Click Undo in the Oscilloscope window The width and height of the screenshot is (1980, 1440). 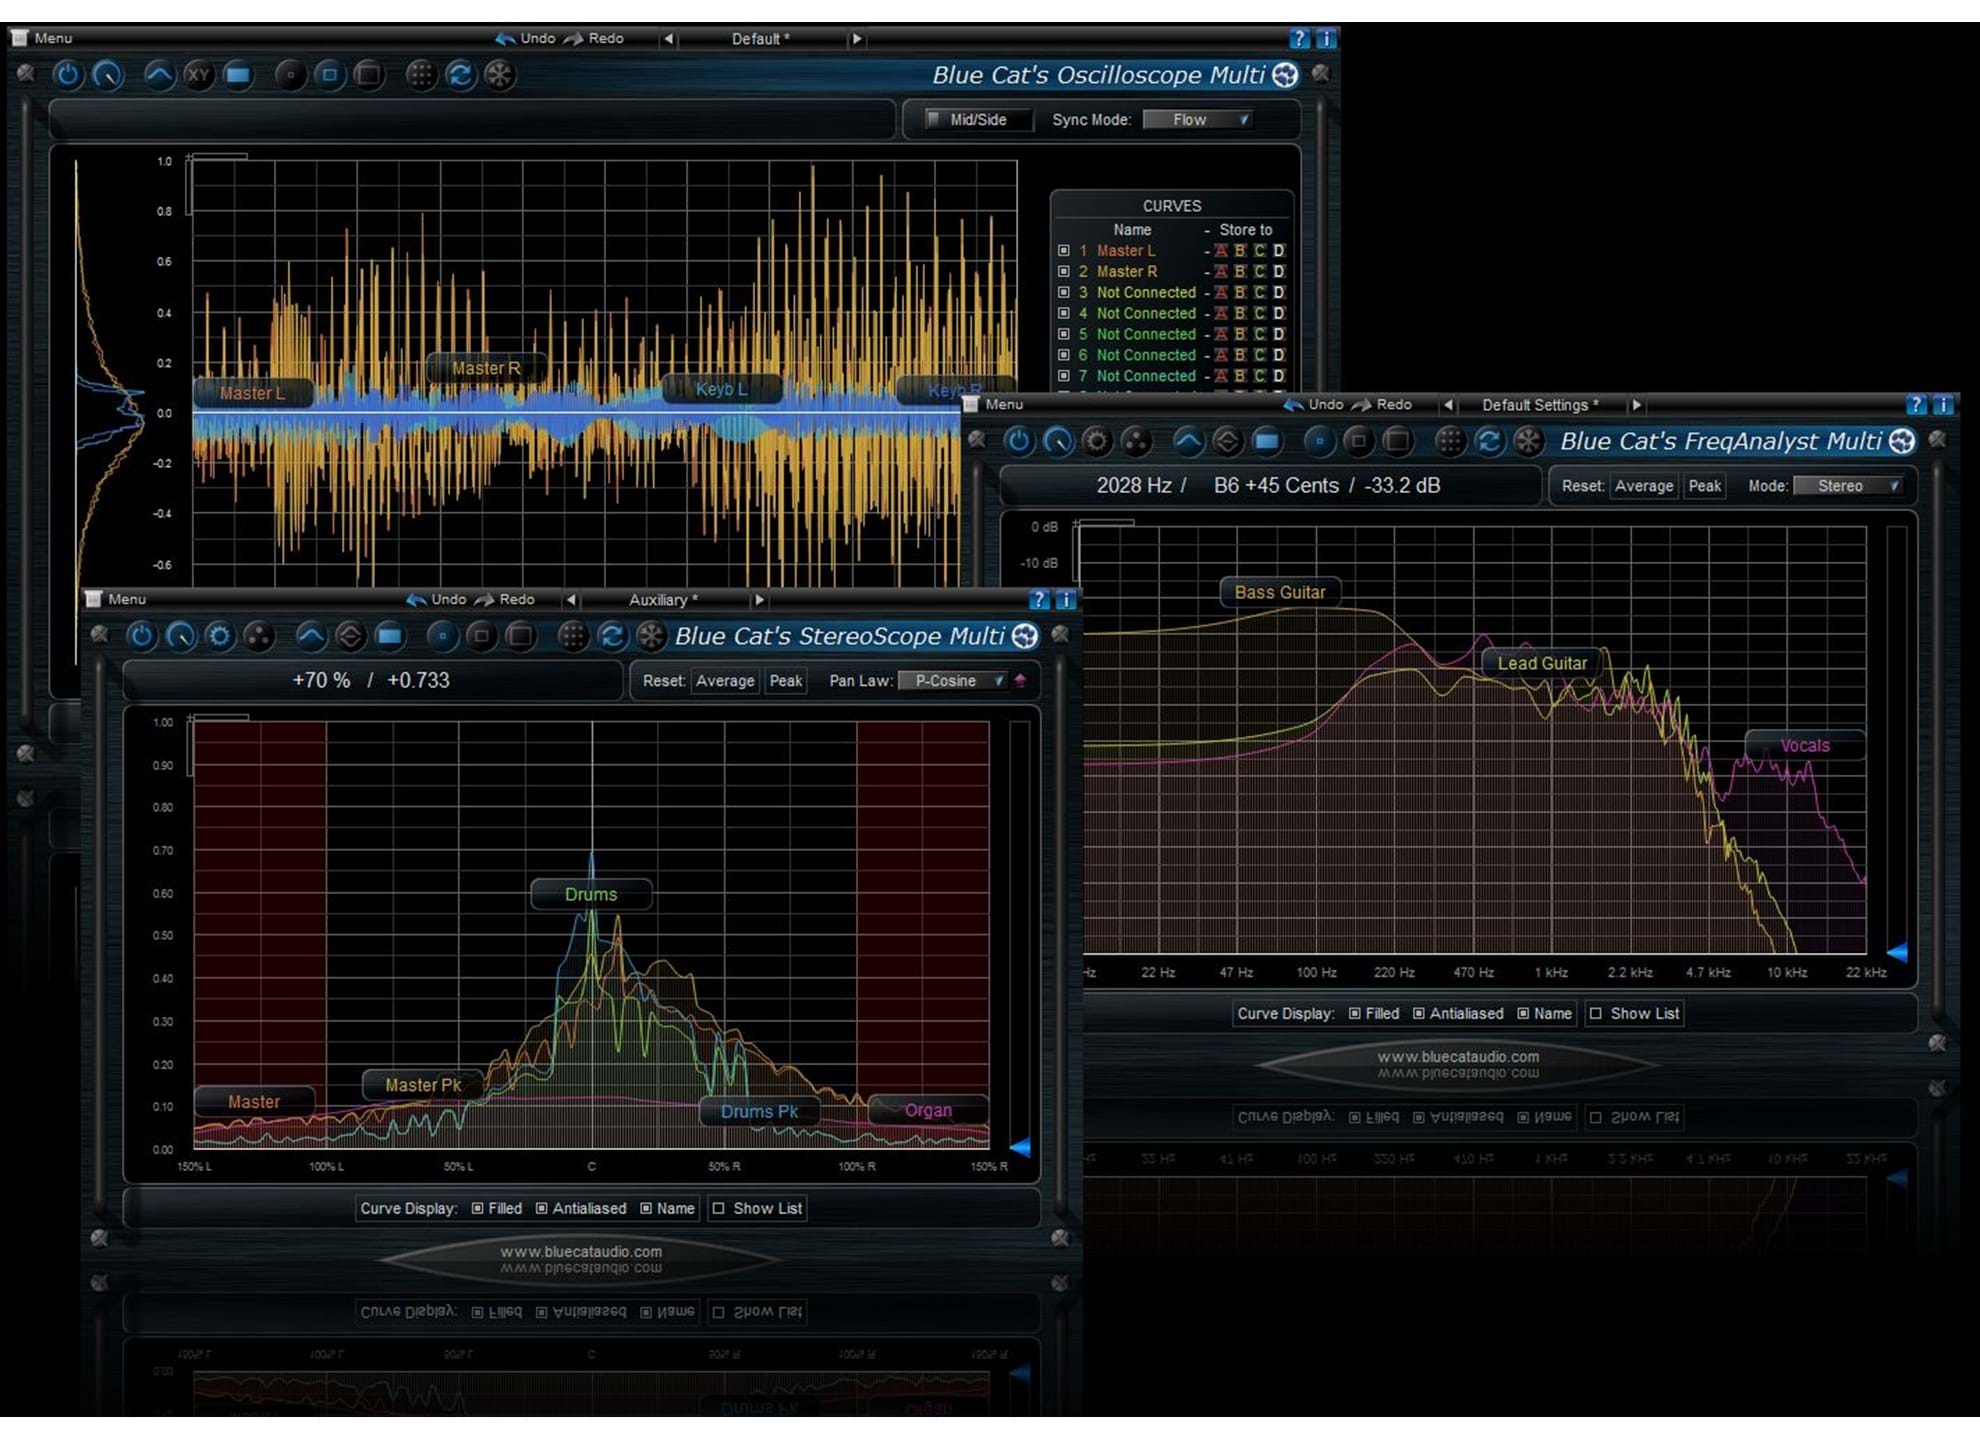526,38
